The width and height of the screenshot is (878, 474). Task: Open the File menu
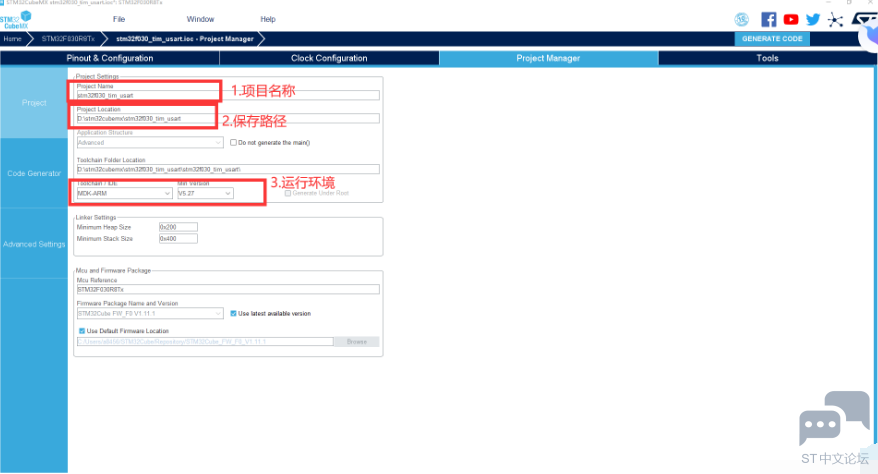pos(119,19)
